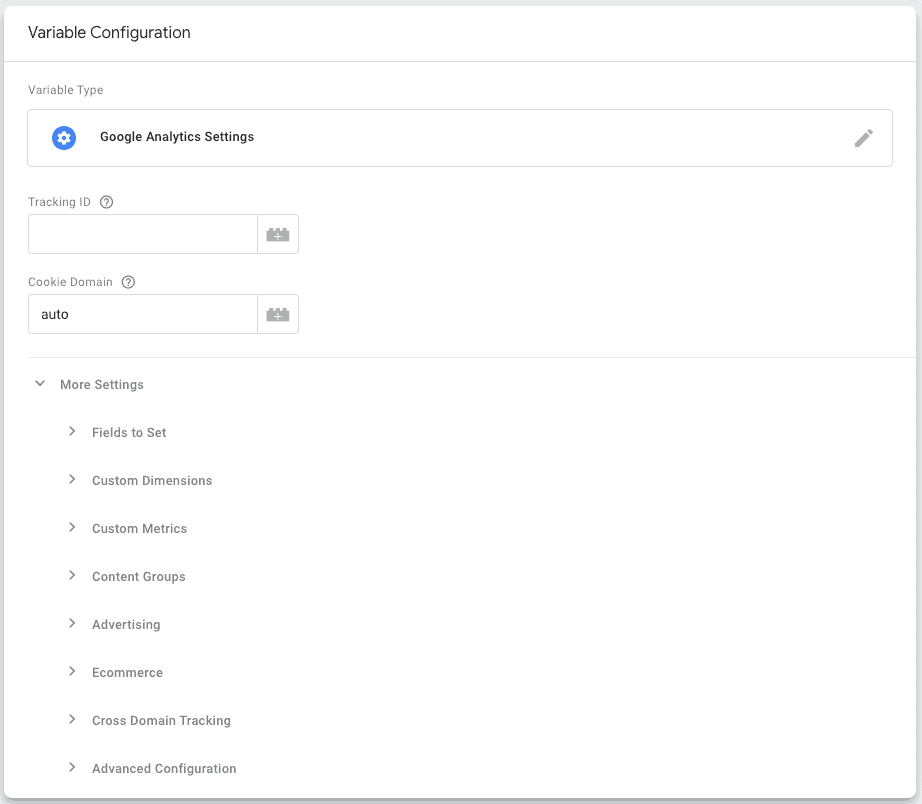The height and width of the screenshot is (804, 922).
Task: Click the Variable Type label
Action: coord(66,90)
